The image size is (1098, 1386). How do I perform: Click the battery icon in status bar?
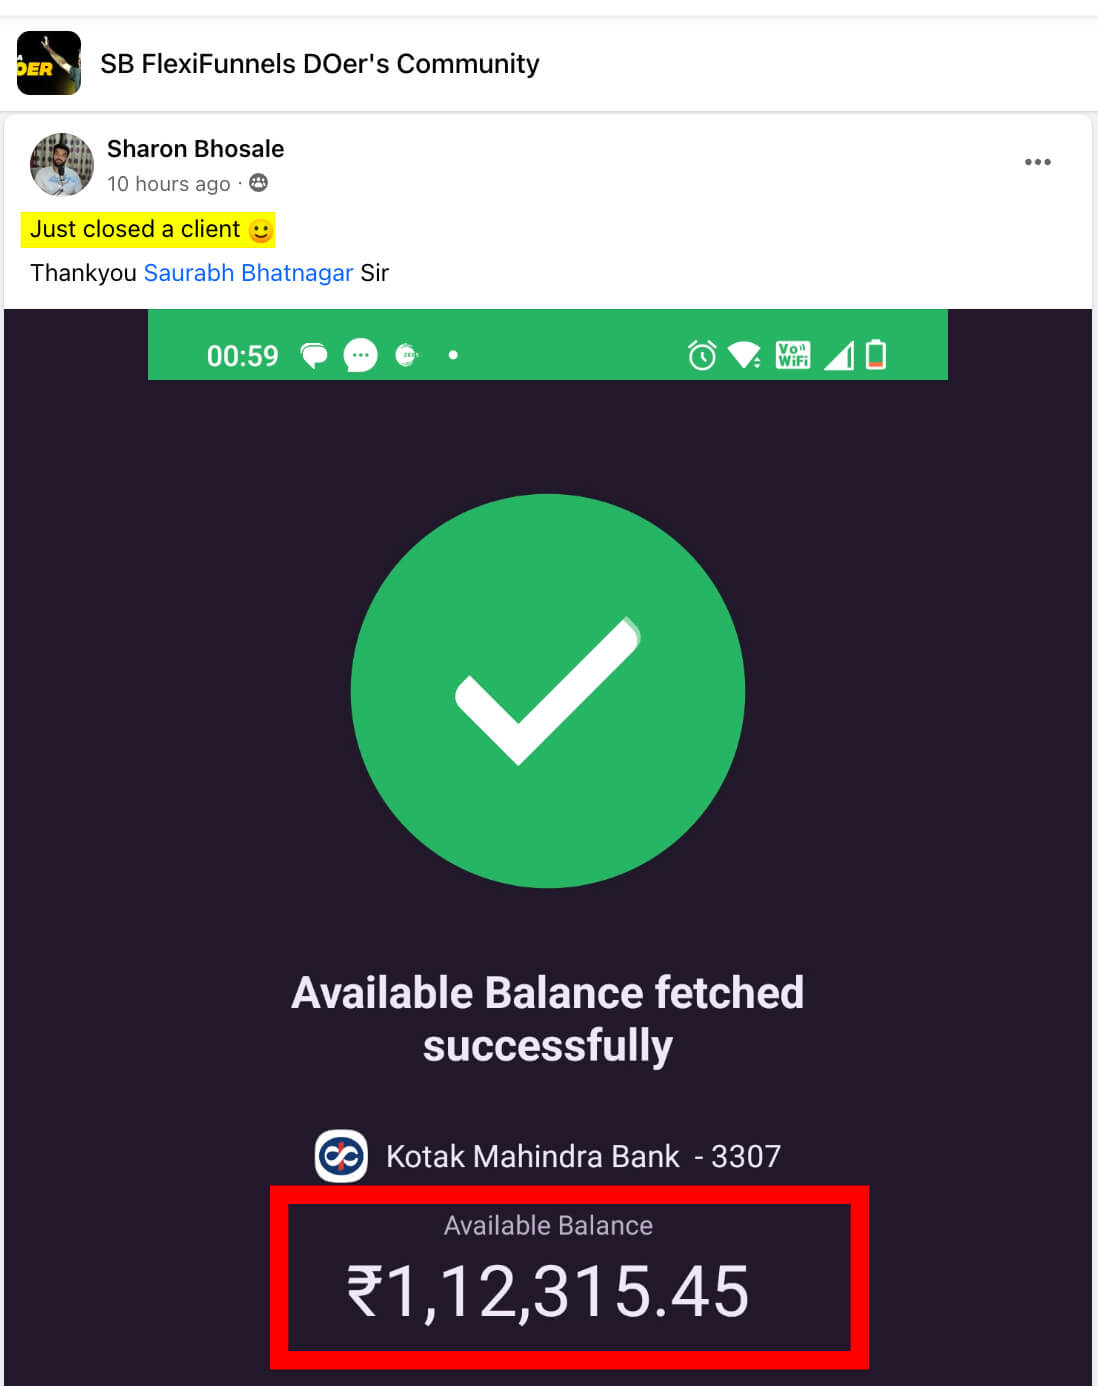tap(876, 355)
